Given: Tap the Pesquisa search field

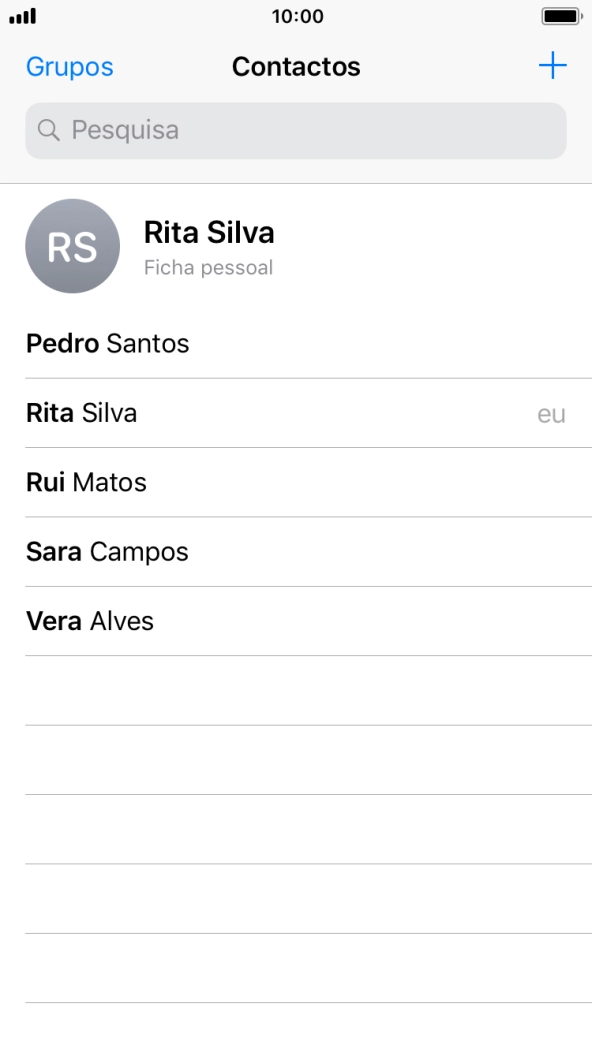Looking at the screenshot, I should coord(296,130).
